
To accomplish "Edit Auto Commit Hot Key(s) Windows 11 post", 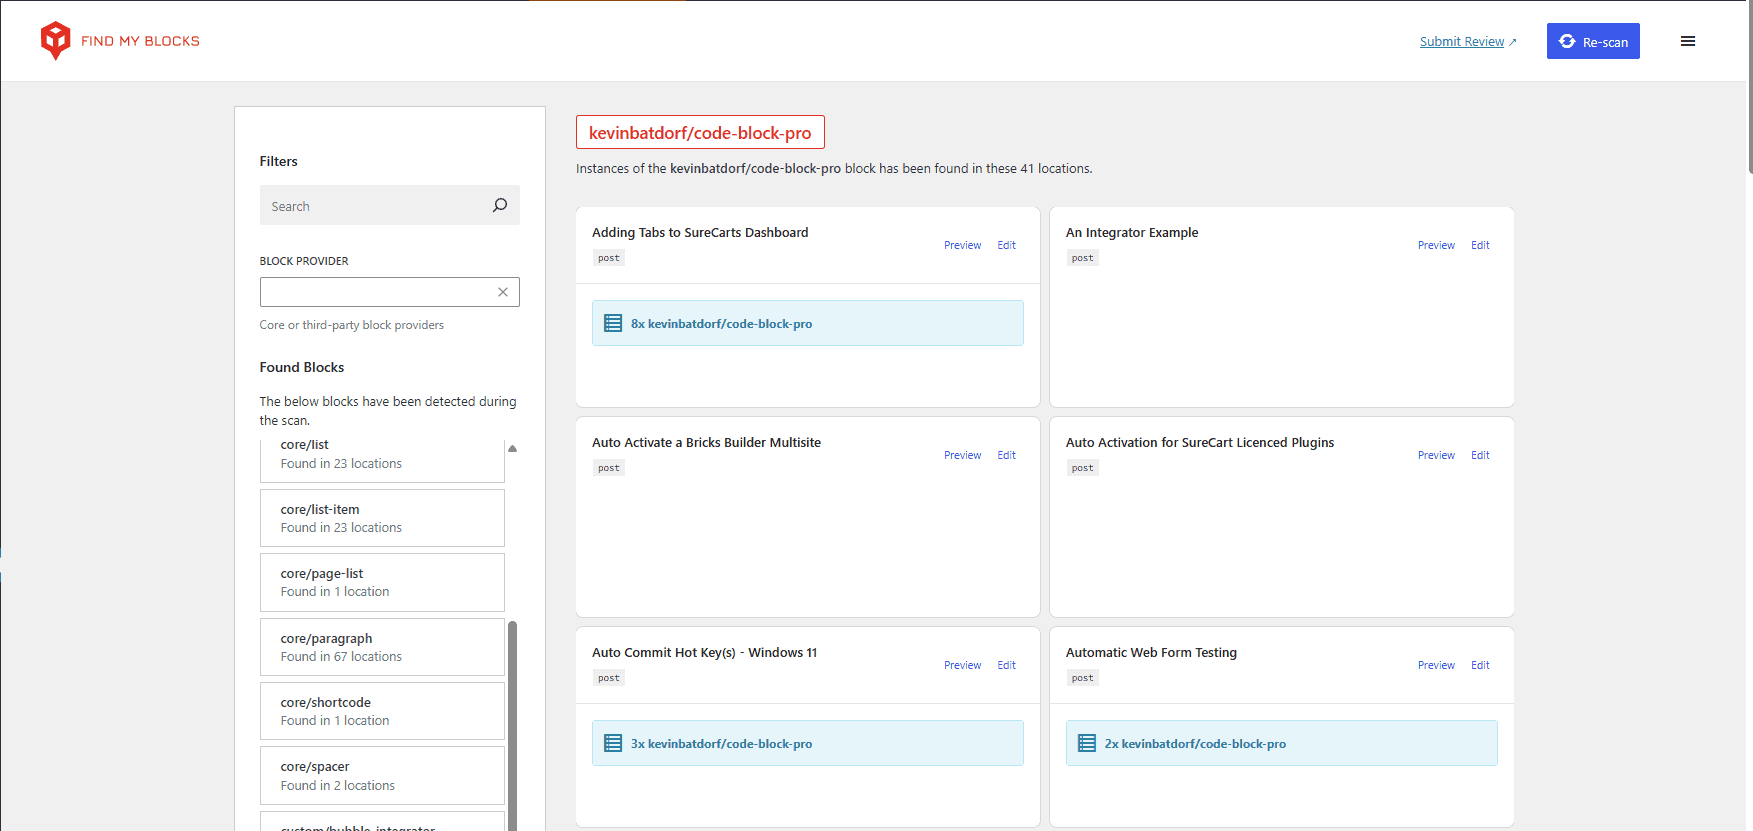I will click(1006, 665).
